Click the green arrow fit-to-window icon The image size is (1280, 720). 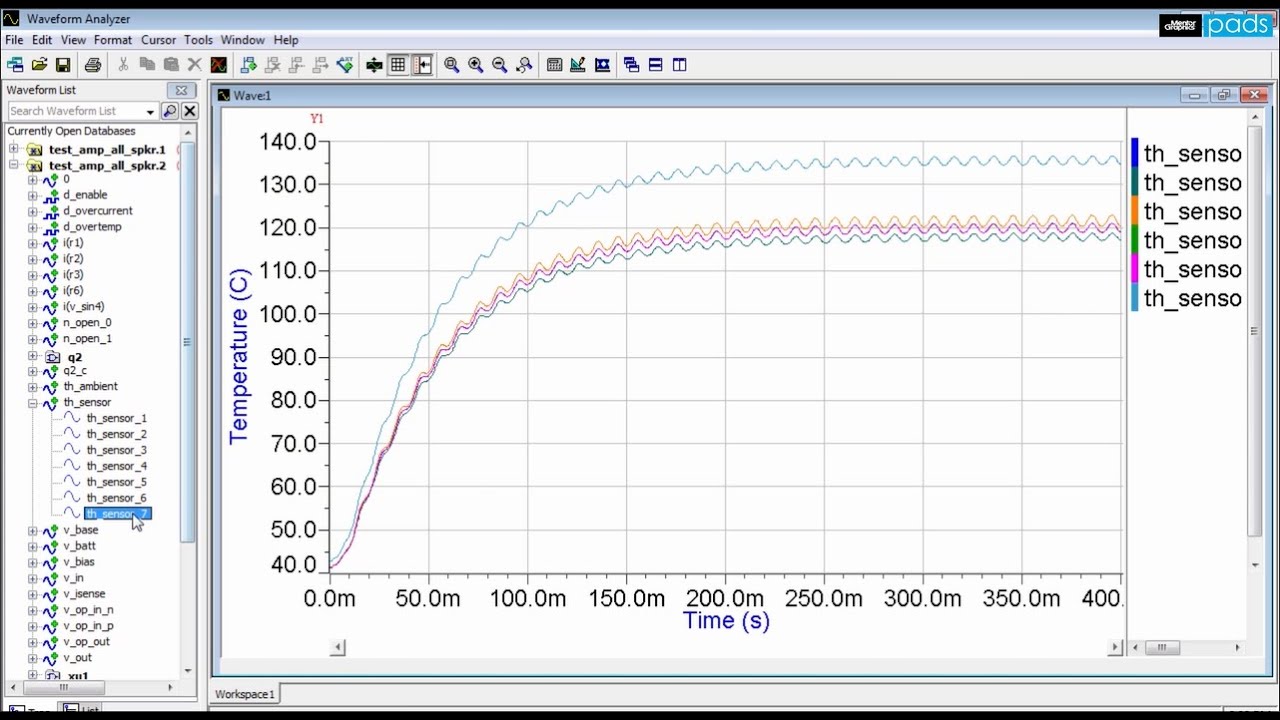tap(374, 65)
